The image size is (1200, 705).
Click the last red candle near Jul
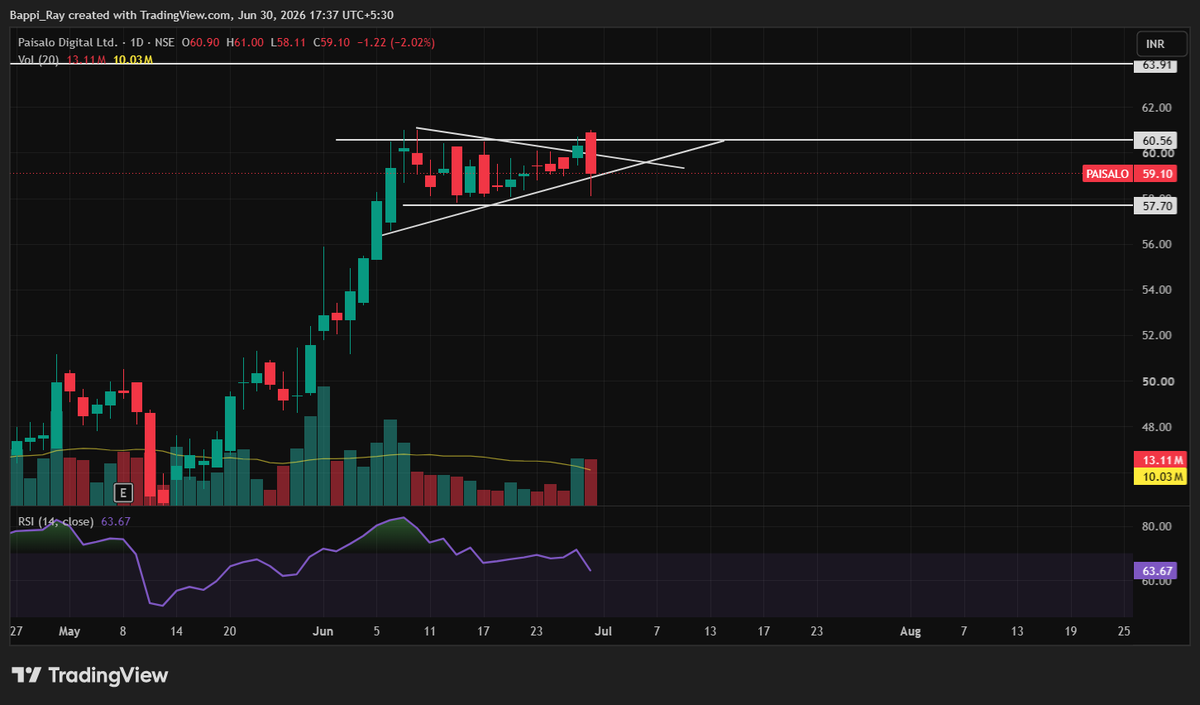pyautogui.click(x=591, y=152)
